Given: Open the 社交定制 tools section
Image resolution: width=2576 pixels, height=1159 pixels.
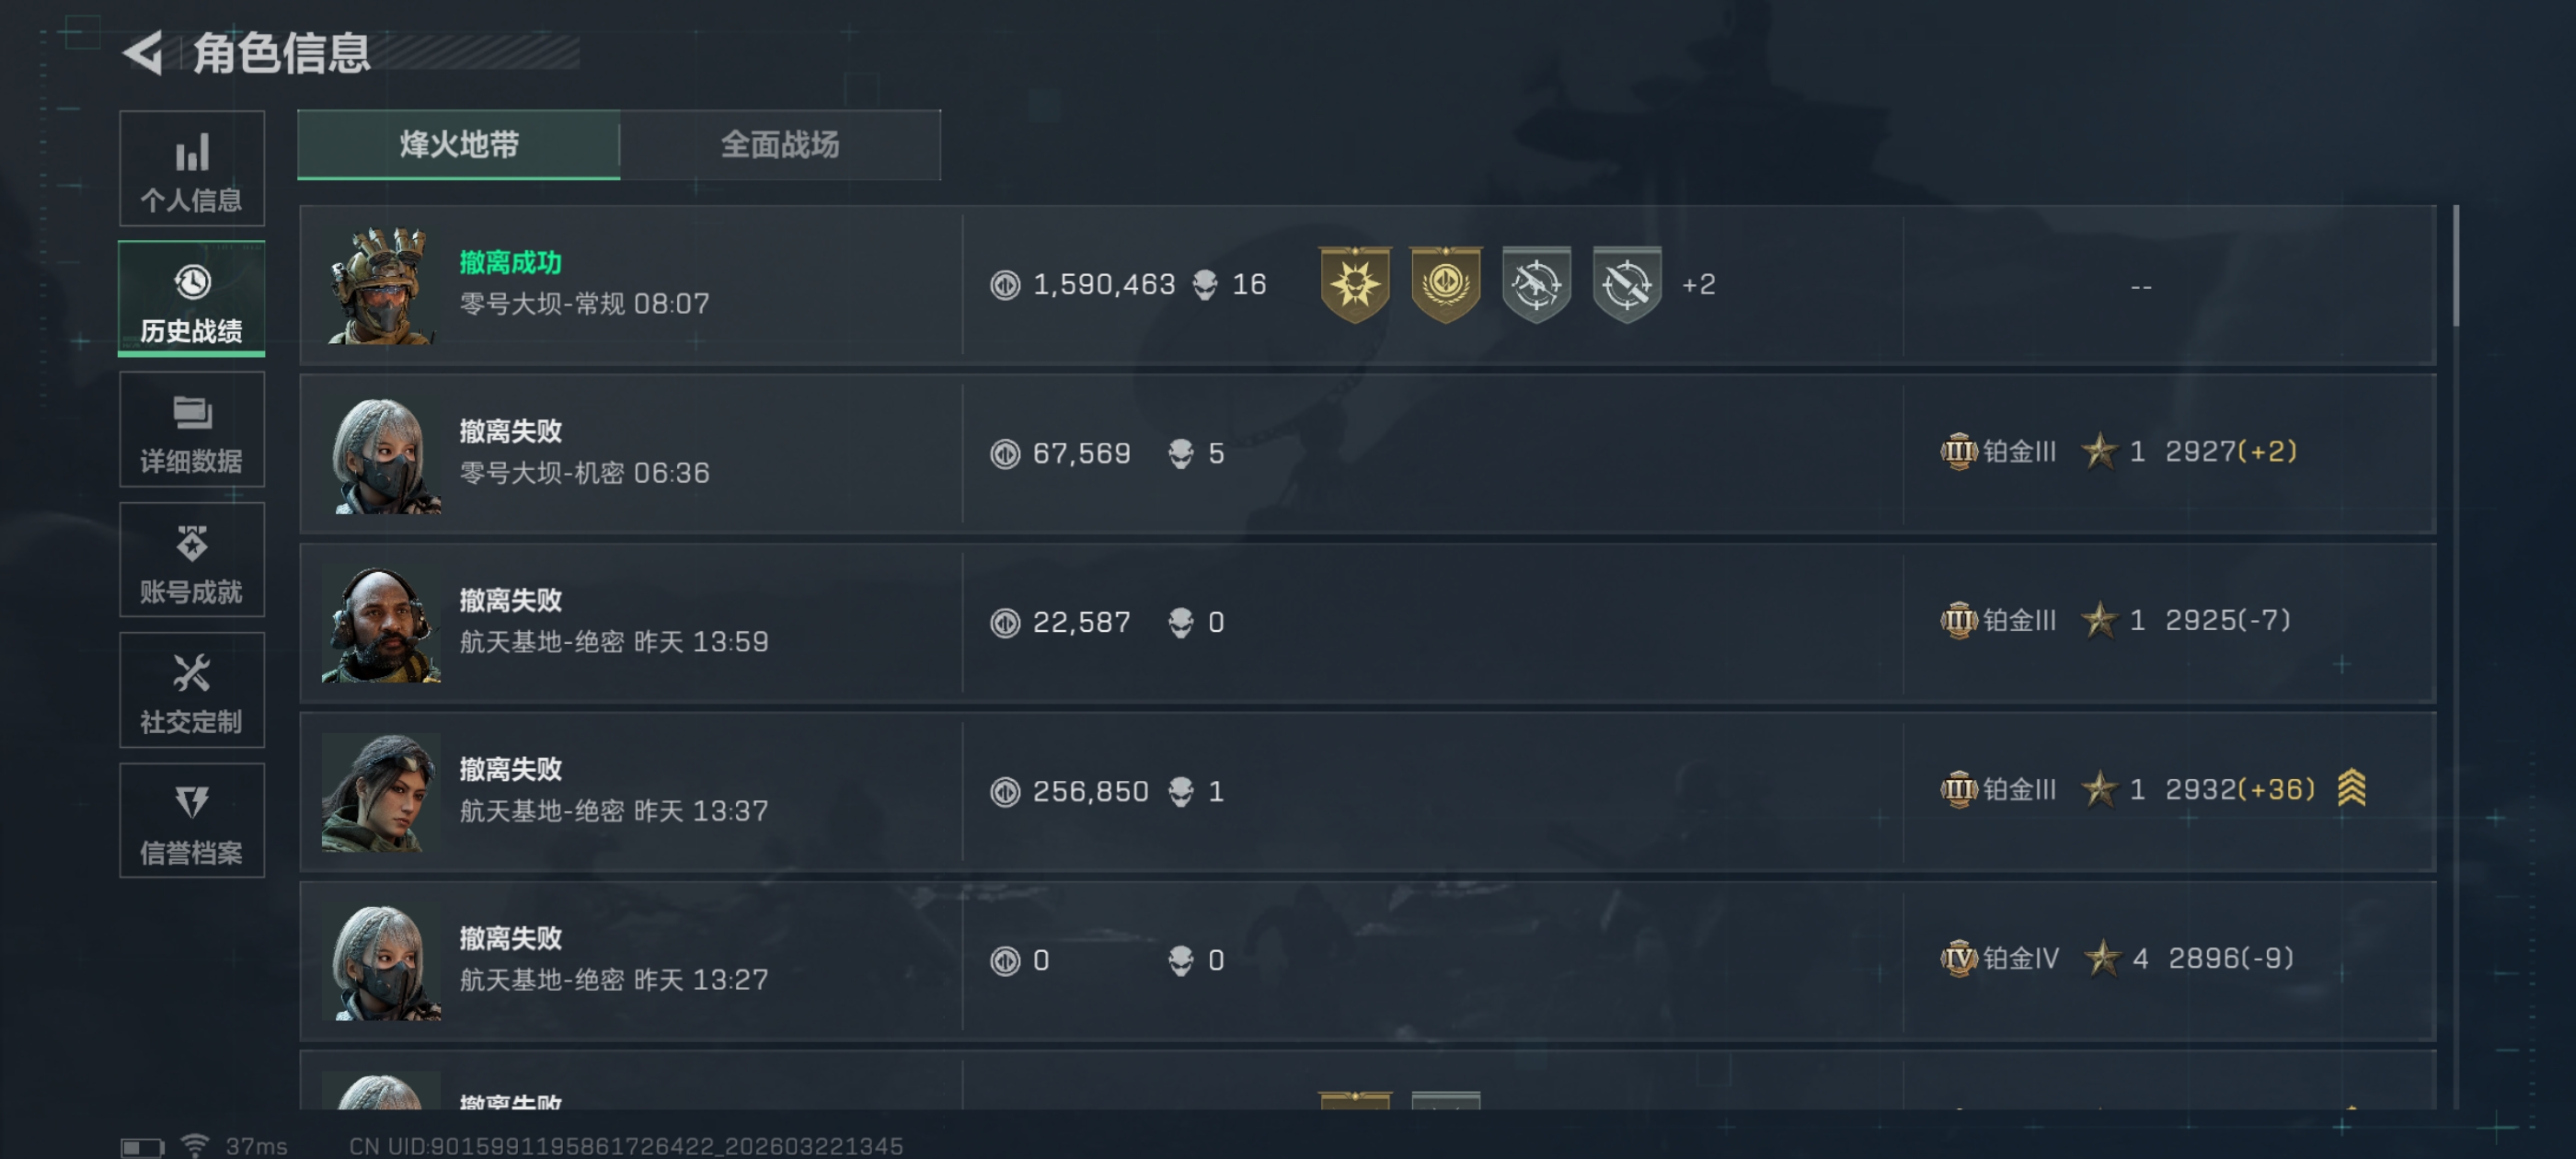Looking at the screenshot, I should [191, 690].
